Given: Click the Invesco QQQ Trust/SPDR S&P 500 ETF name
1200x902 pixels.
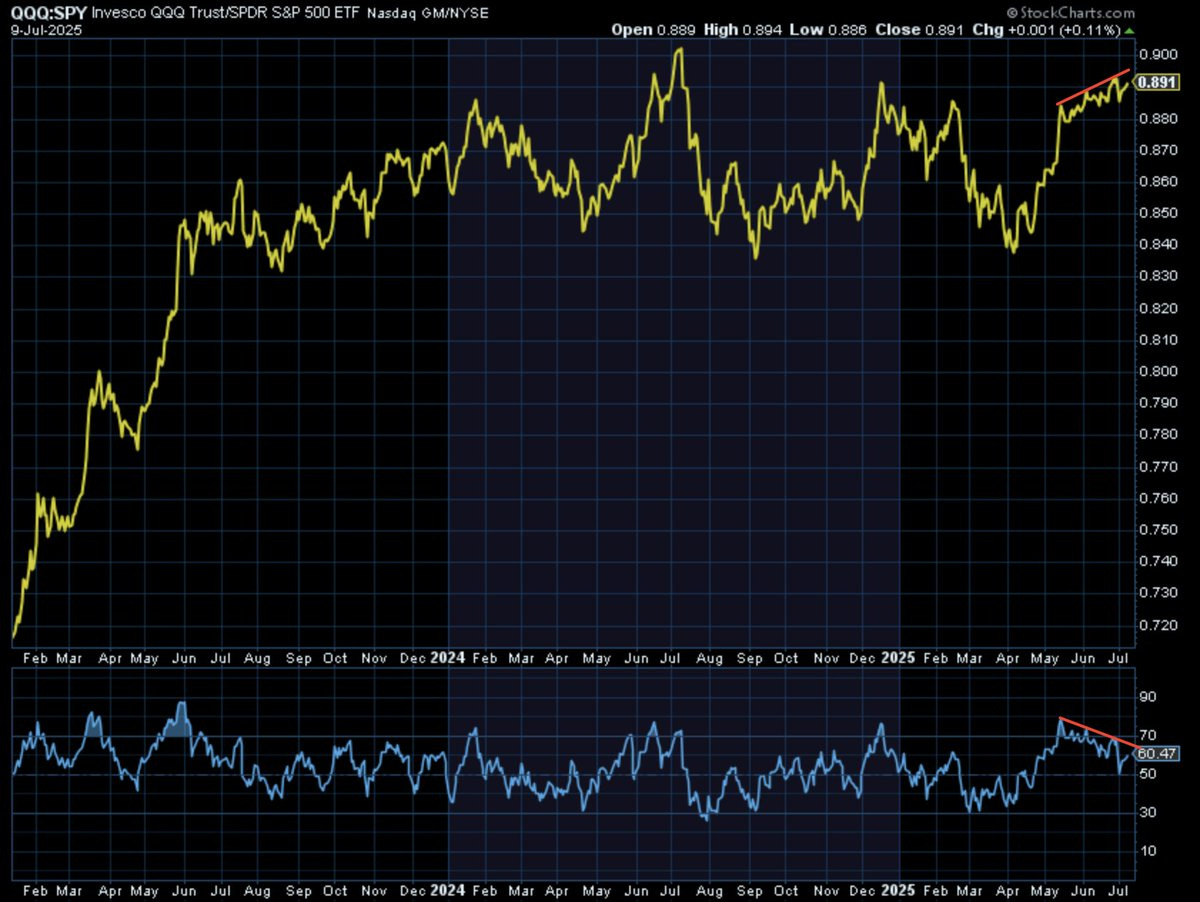Looking at the screenshot, I should (225, 13).
